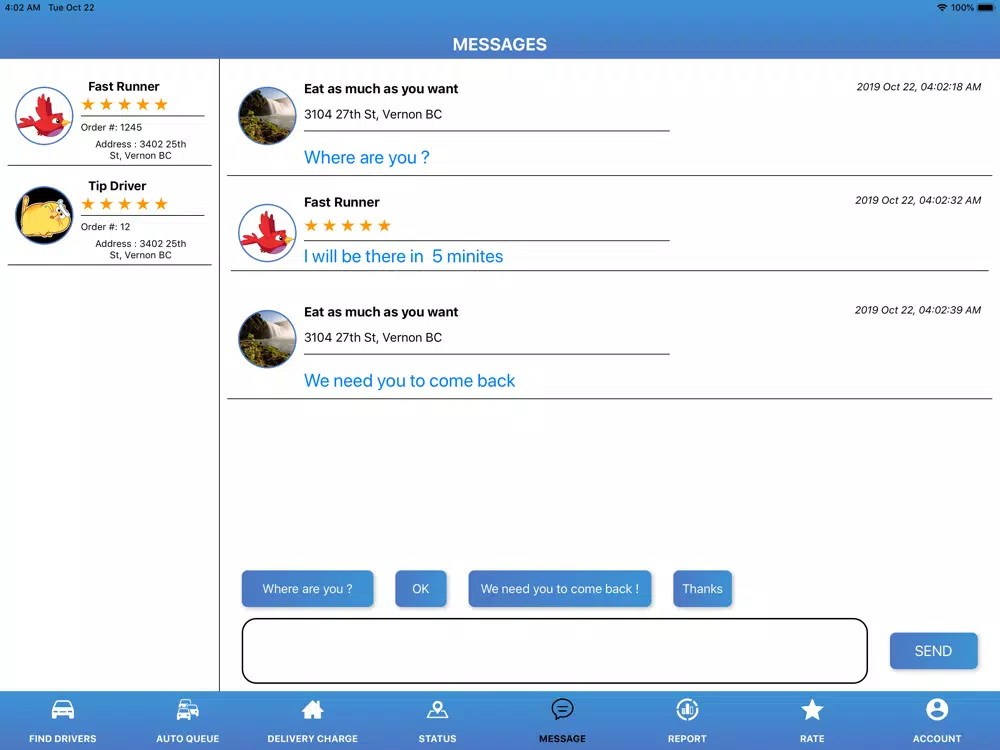Select MESSAGE tab label

coord(562,739)
